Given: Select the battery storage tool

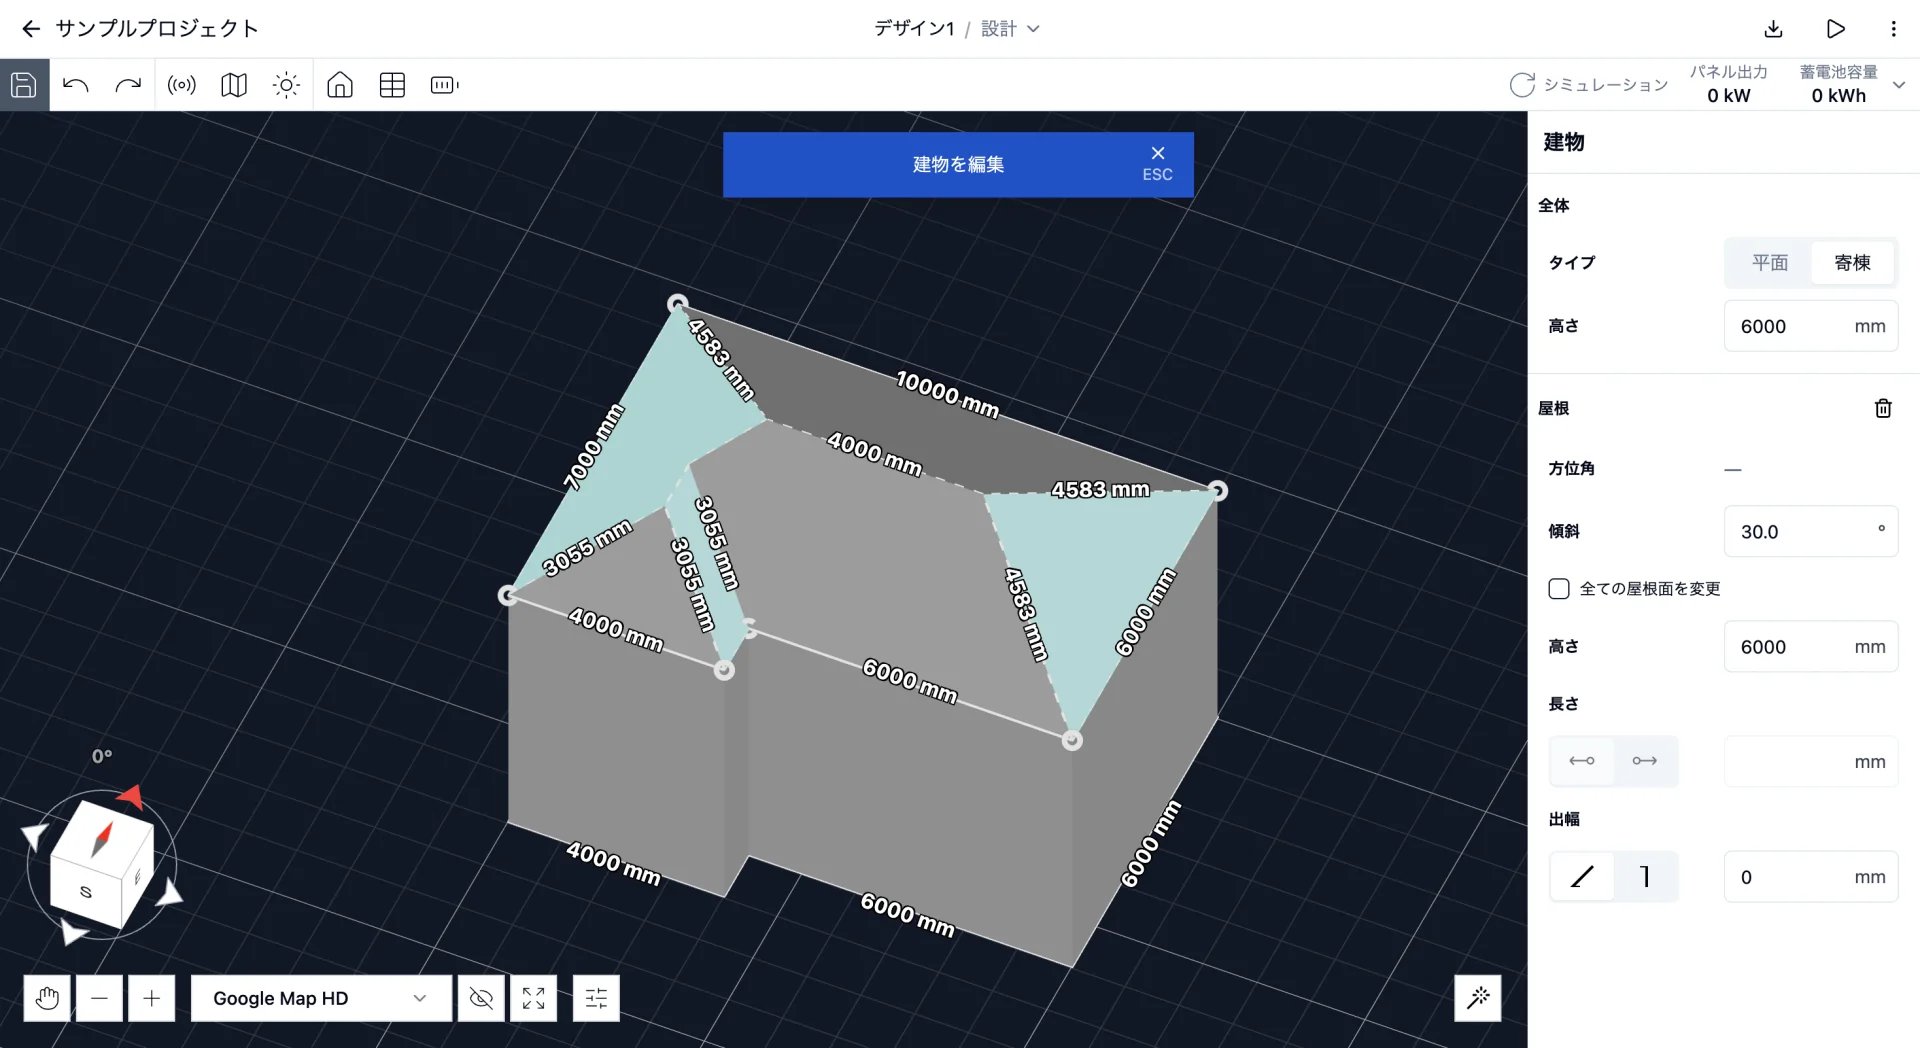Looking at the screenshot, I should coord(444,85).
